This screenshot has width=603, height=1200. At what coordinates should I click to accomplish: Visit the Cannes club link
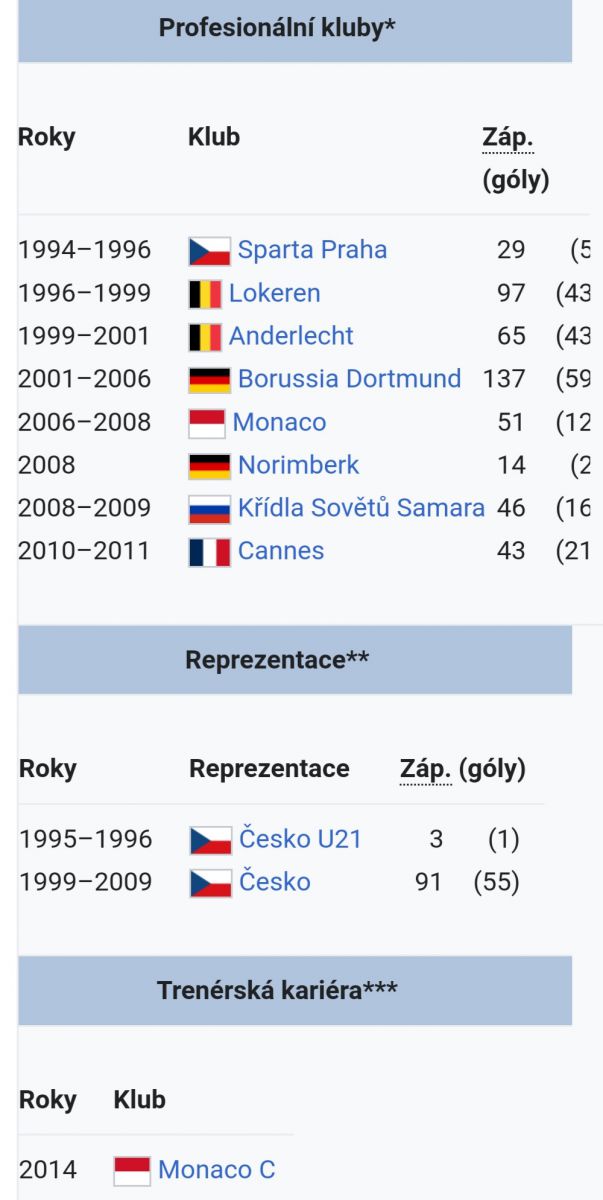tap(281, 551)
